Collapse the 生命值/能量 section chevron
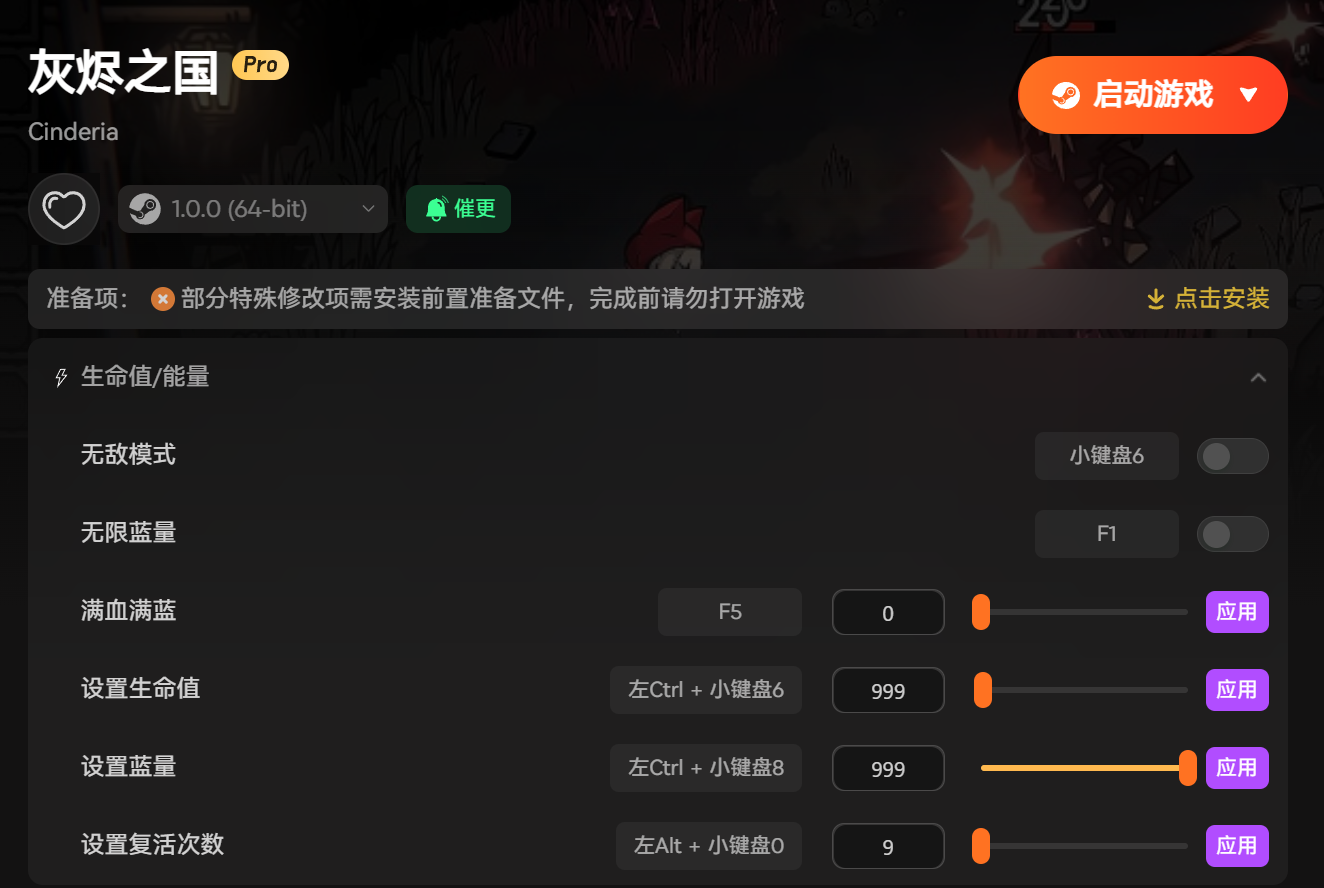 click(x=1259, y=378)
